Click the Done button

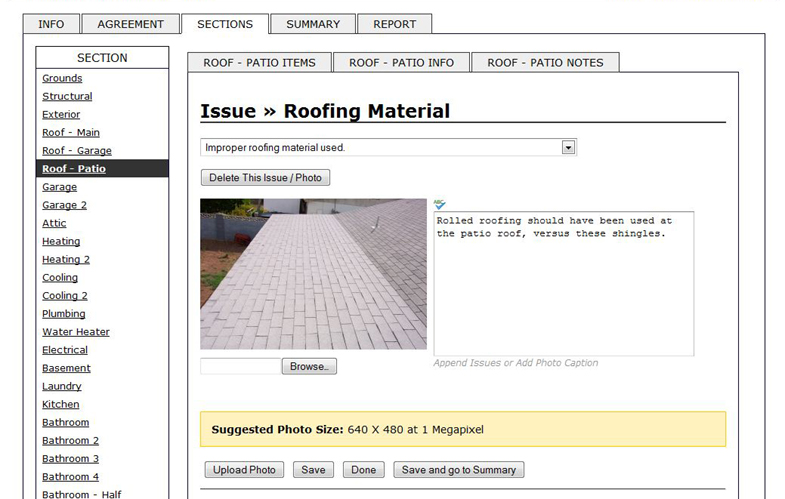pos(363,470)
